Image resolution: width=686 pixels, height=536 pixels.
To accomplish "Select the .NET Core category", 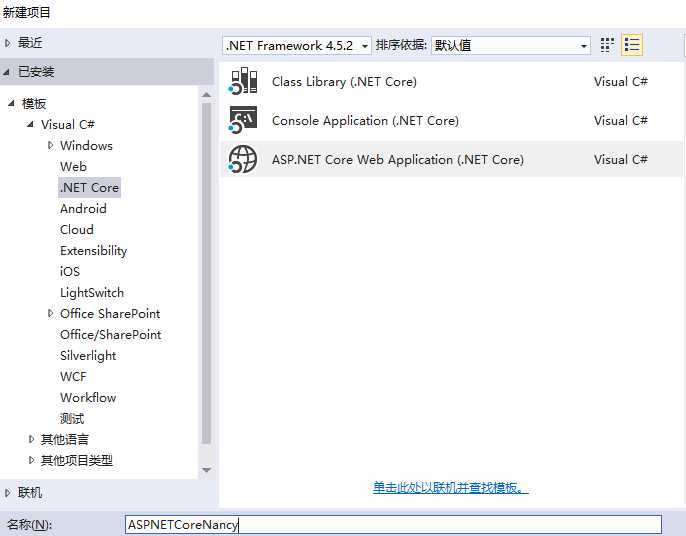I will click(89, 188).
